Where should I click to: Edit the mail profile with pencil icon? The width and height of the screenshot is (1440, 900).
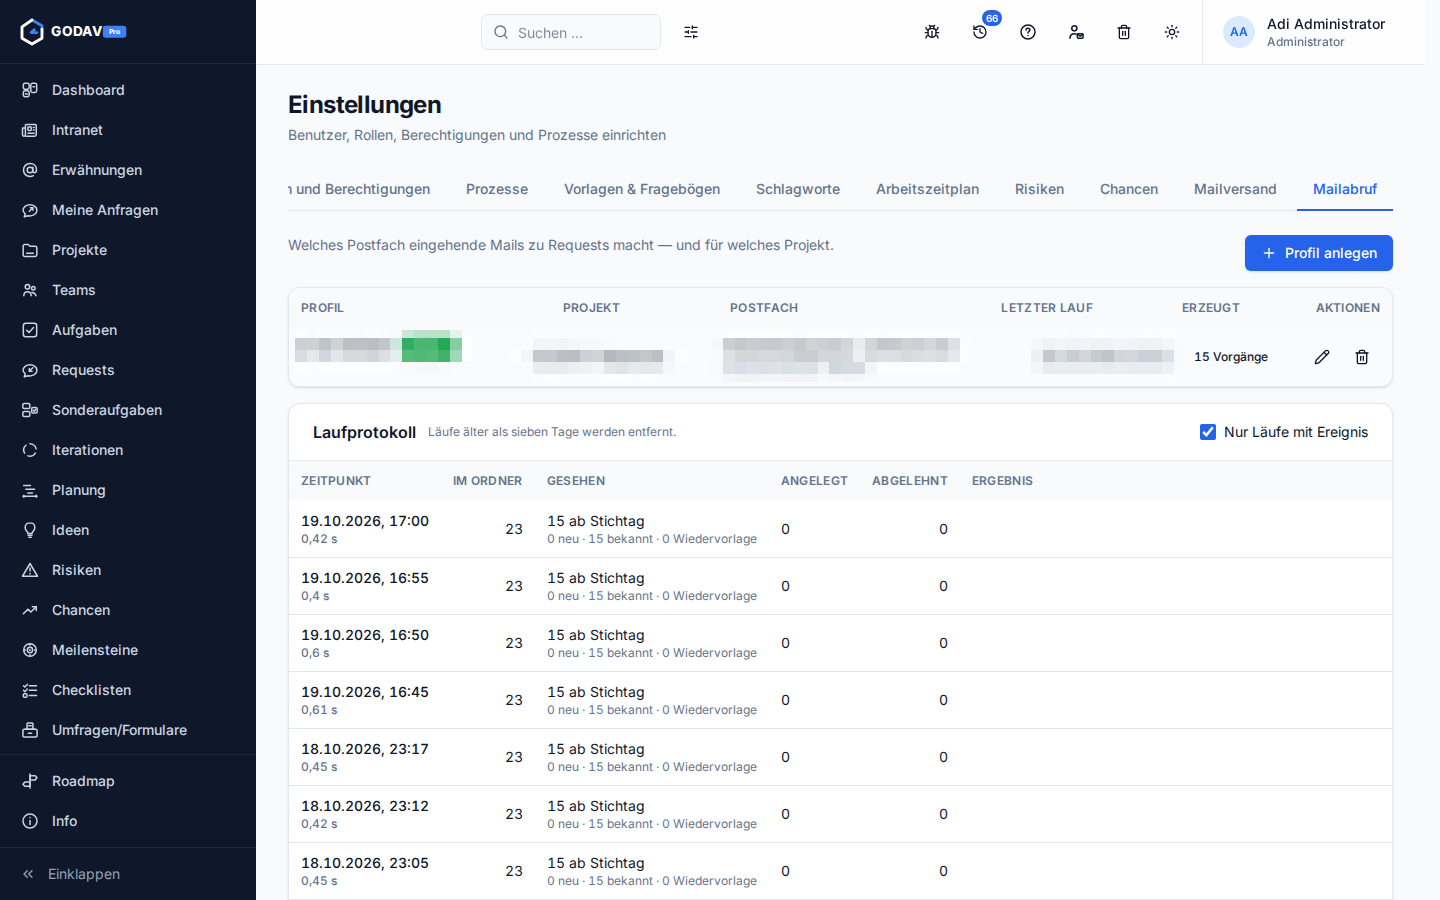[x=1322, y=357]
